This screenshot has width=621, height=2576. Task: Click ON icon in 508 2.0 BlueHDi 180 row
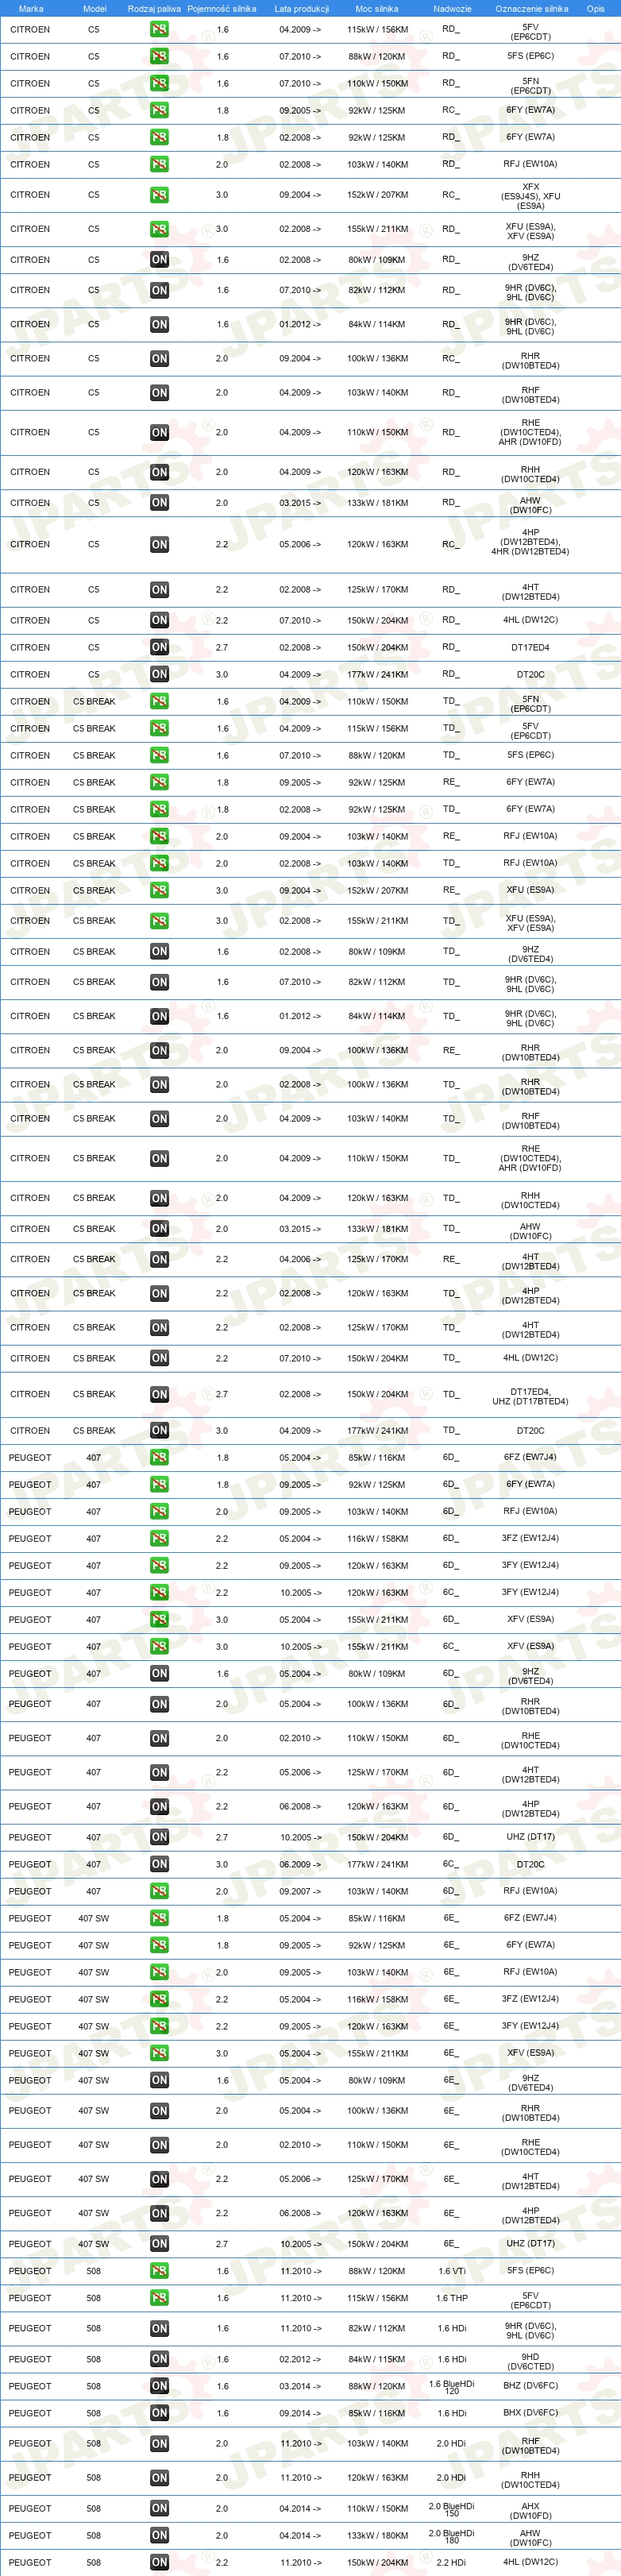(159, 2536)
